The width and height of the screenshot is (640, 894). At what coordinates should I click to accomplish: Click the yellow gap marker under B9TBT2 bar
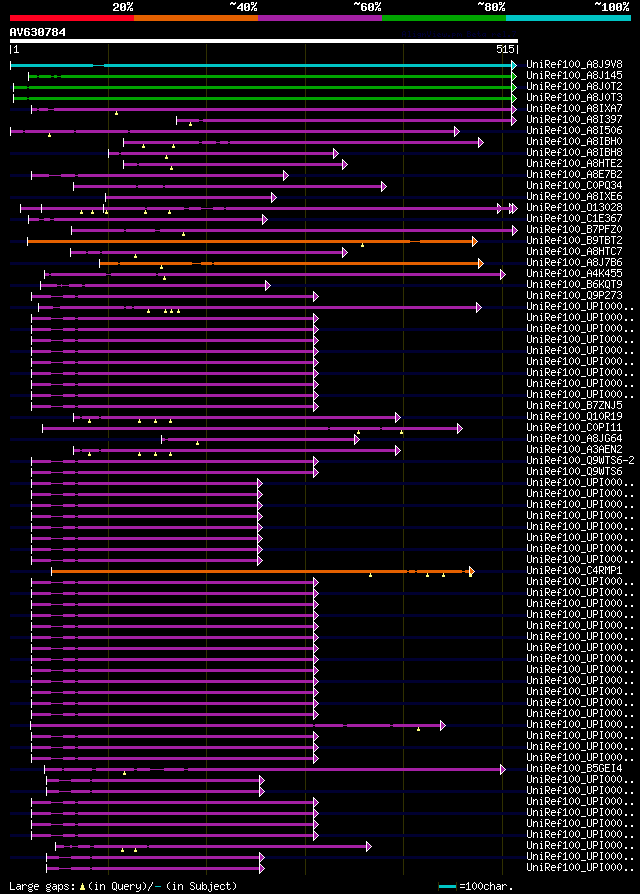point(362,245)
